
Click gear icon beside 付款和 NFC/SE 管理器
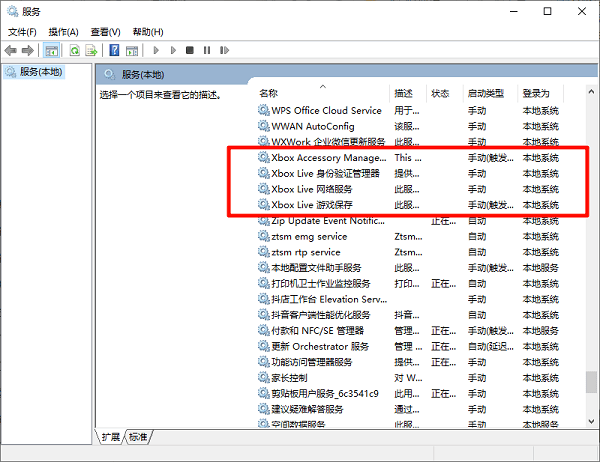coord(263,330)
